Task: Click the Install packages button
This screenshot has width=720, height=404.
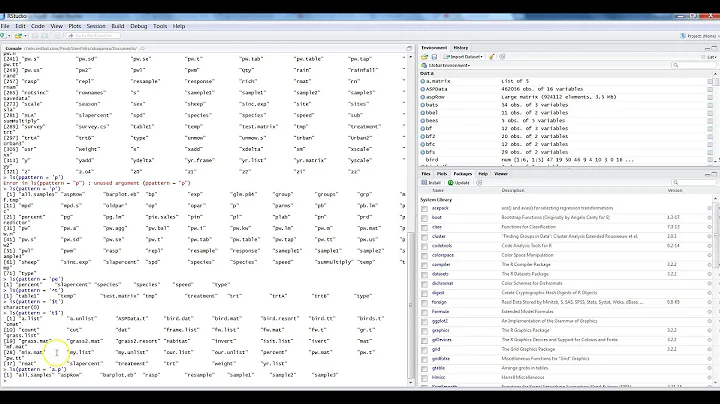Action: click(x=431, y=183)
